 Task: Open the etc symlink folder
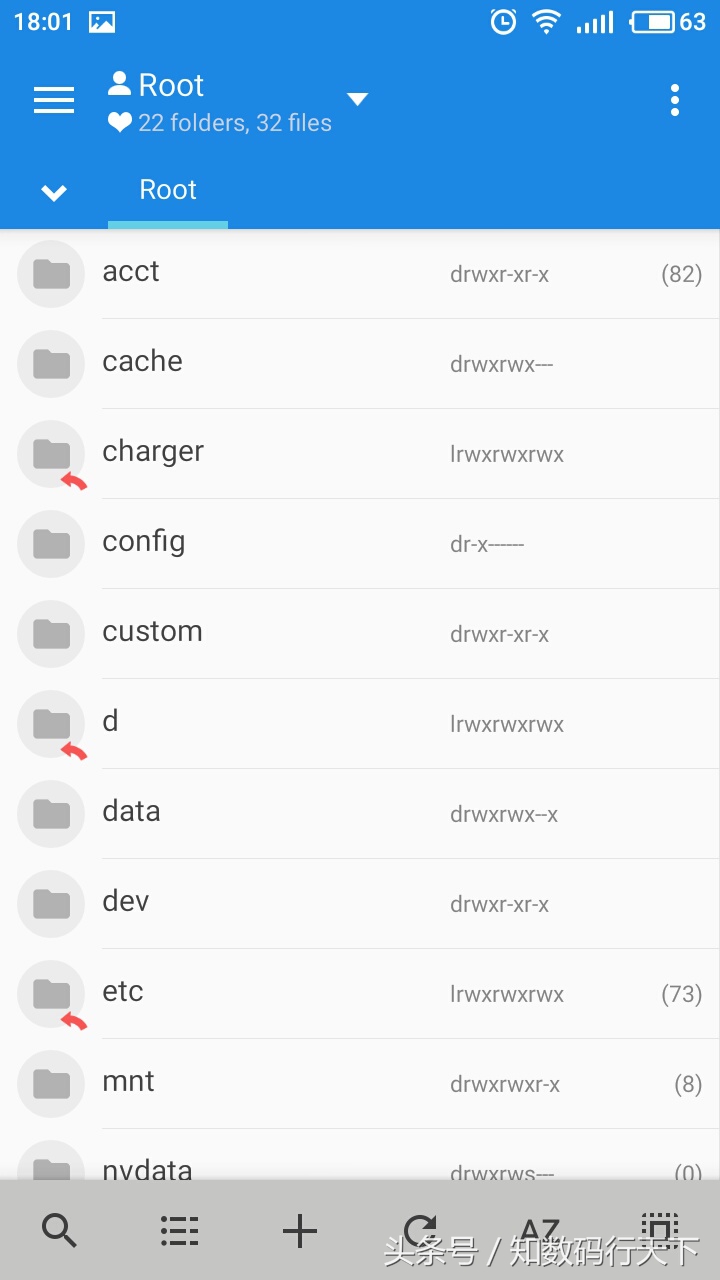[123, 992]
